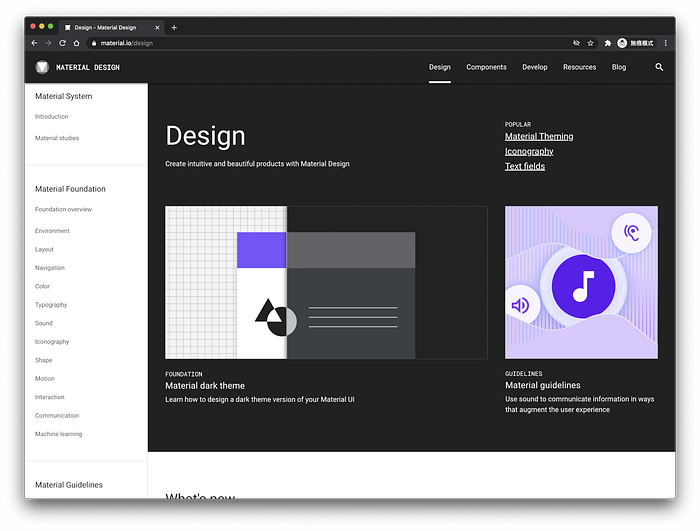Click the Material Design logo icon
700x531 pixels.
point(42,67)
